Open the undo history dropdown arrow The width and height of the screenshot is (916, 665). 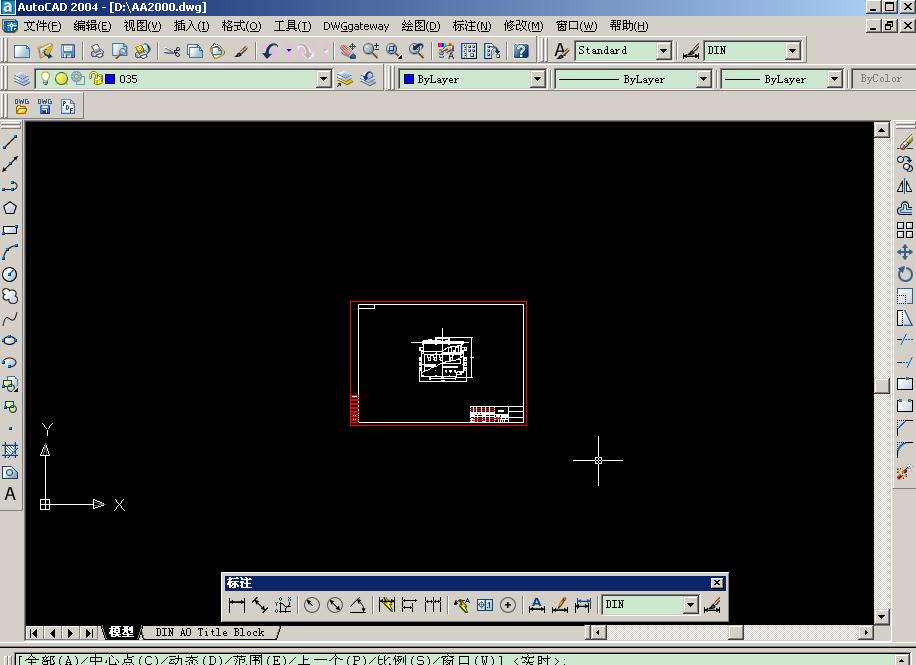click(x=289, y=51)
